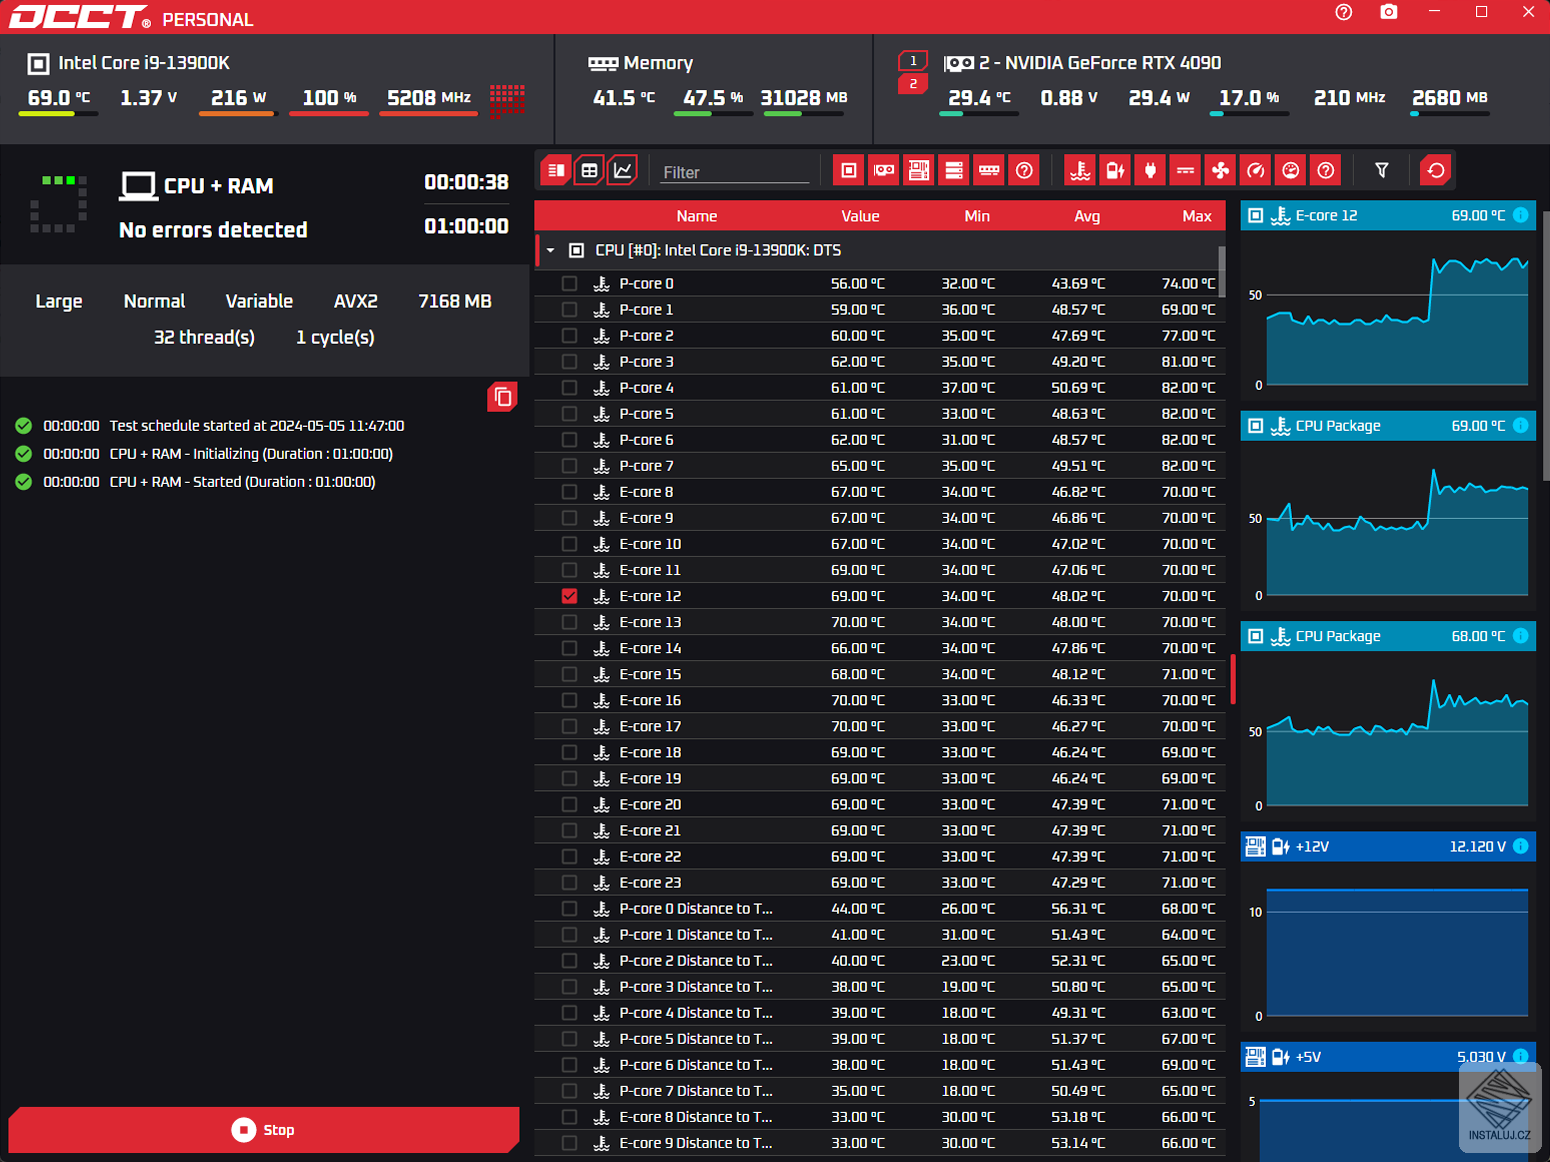Toggle the temperature sensor filter icon

[1080, 170]
